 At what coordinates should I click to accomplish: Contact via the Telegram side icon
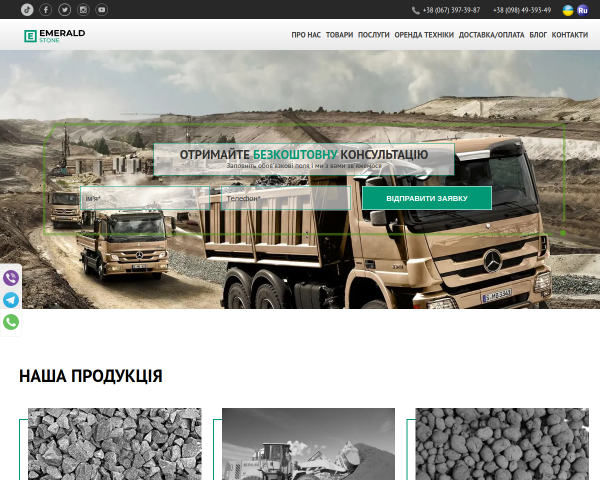coord(11,300)
